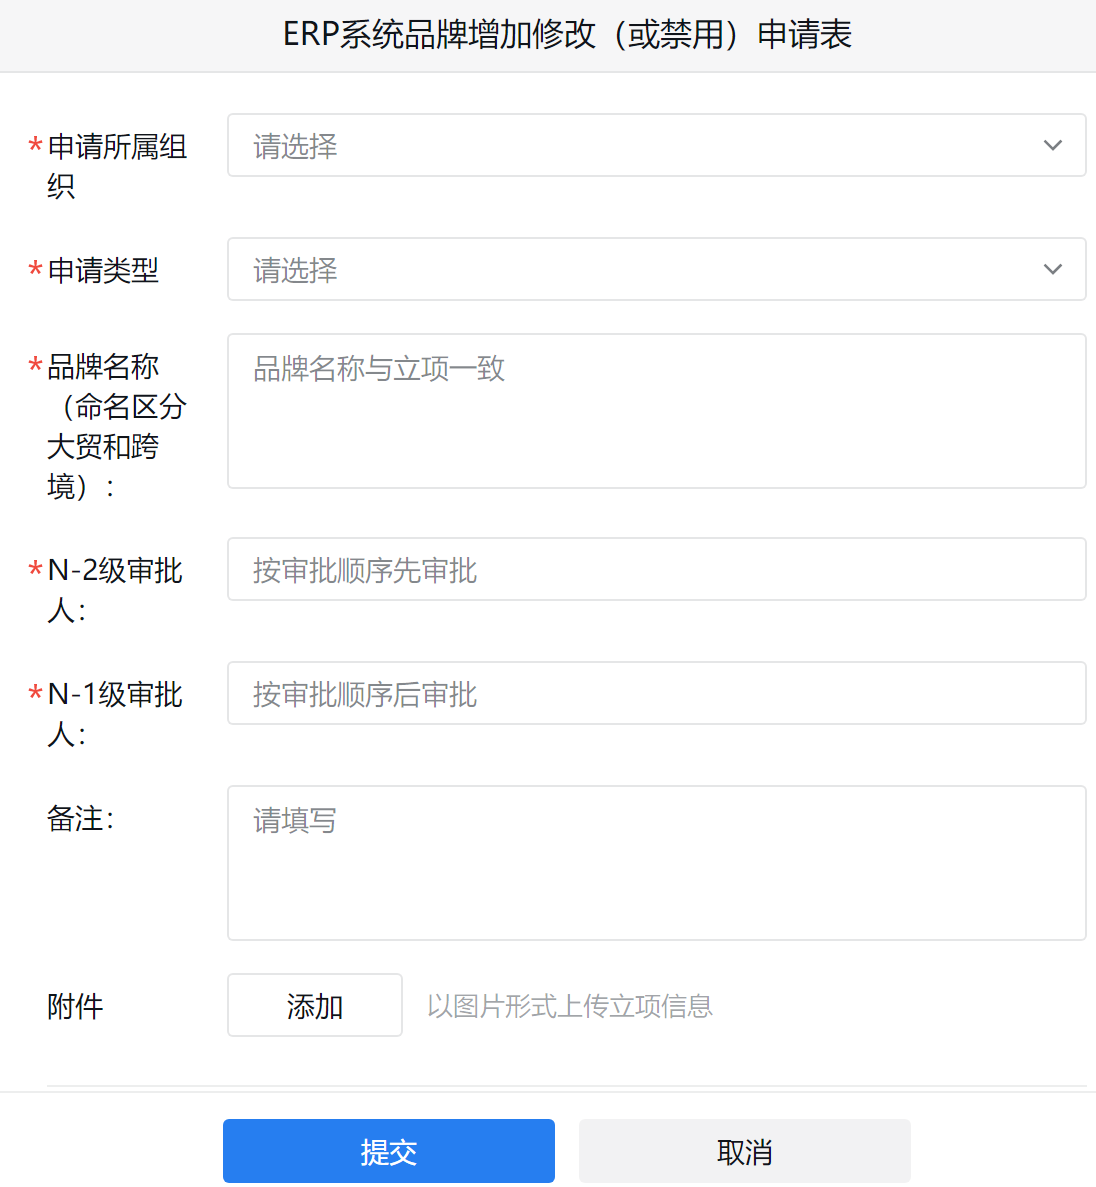Click the chevron arrow in 申请所属组织 selector

click(1052, 145)
